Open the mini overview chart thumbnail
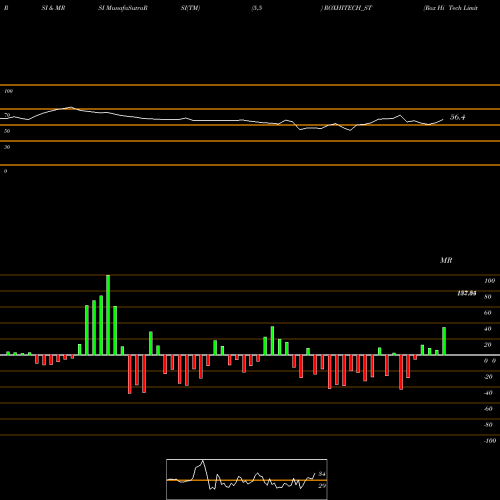500x500 pixels. [247, 479]
